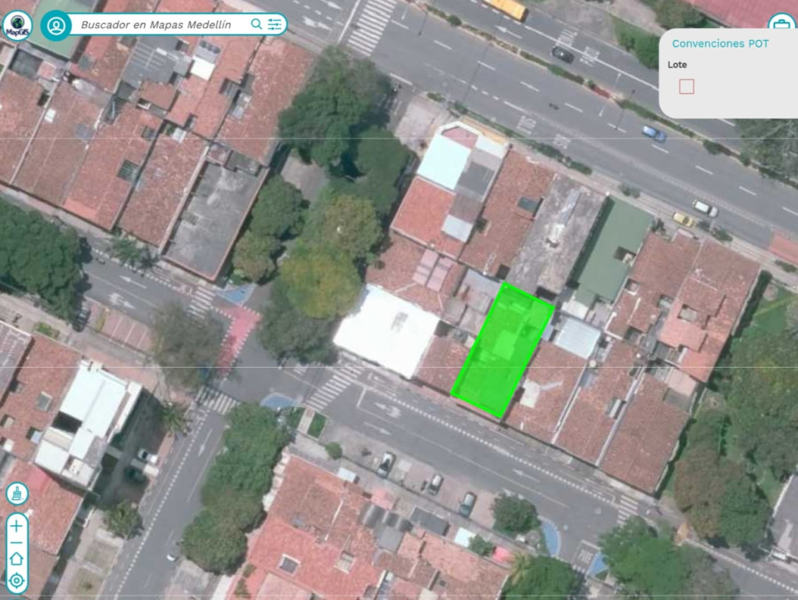The width and height of the screenshot is (798, 600).
Task: Click the MapGIS globe logo
Action: coord(17,25)
